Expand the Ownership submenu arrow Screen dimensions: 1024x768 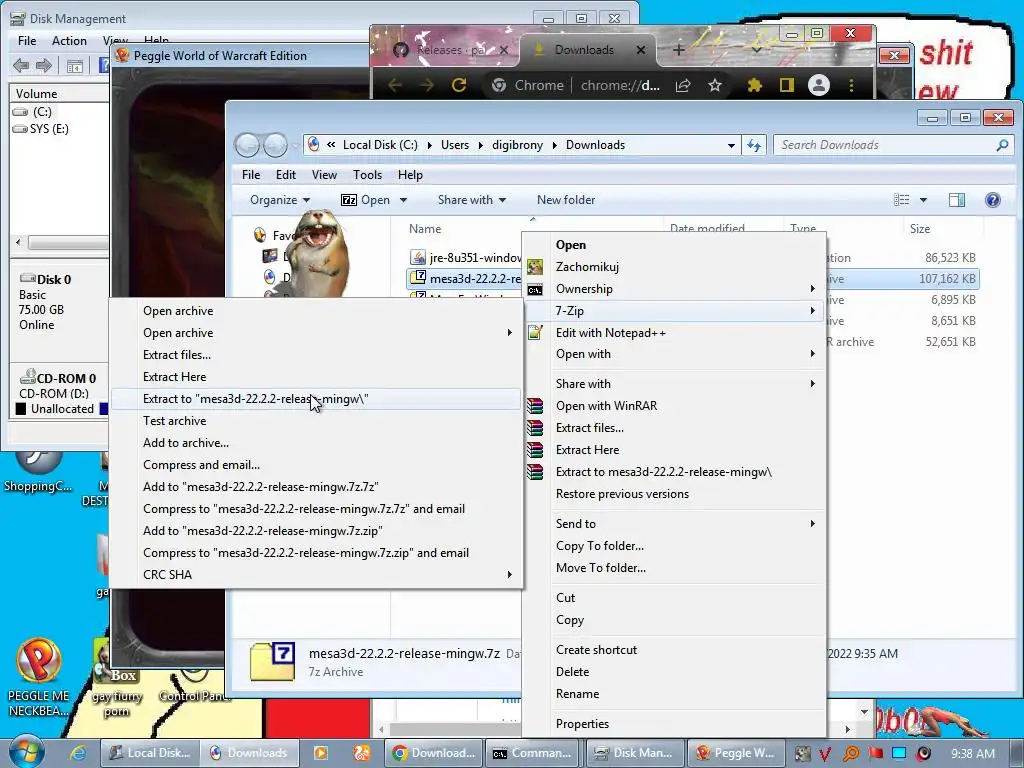[x=812, y=289]
